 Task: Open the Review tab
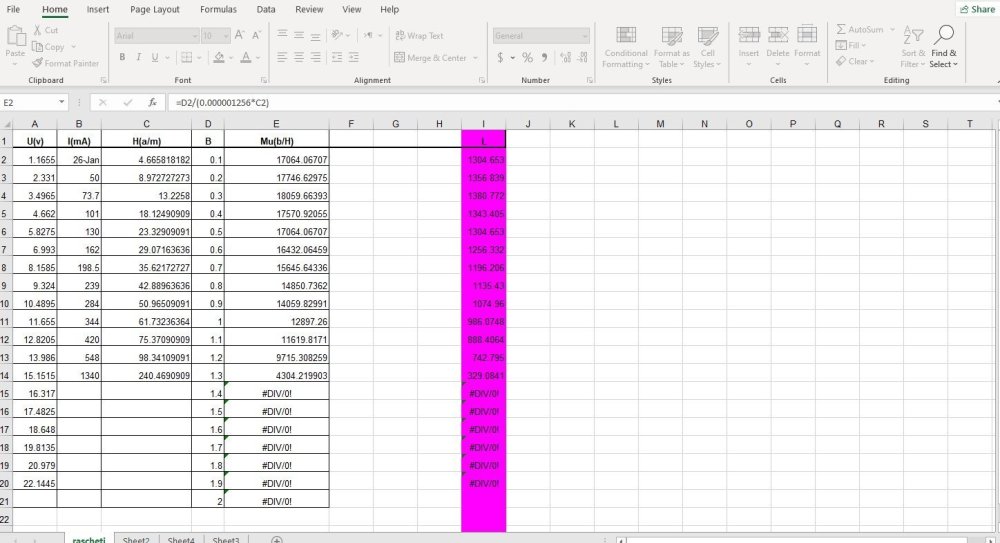(309, 9)
